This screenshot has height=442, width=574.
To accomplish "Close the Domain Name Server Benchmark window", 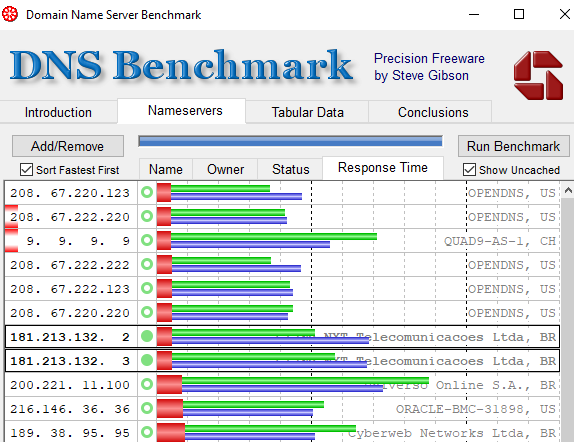I will 565,15.
